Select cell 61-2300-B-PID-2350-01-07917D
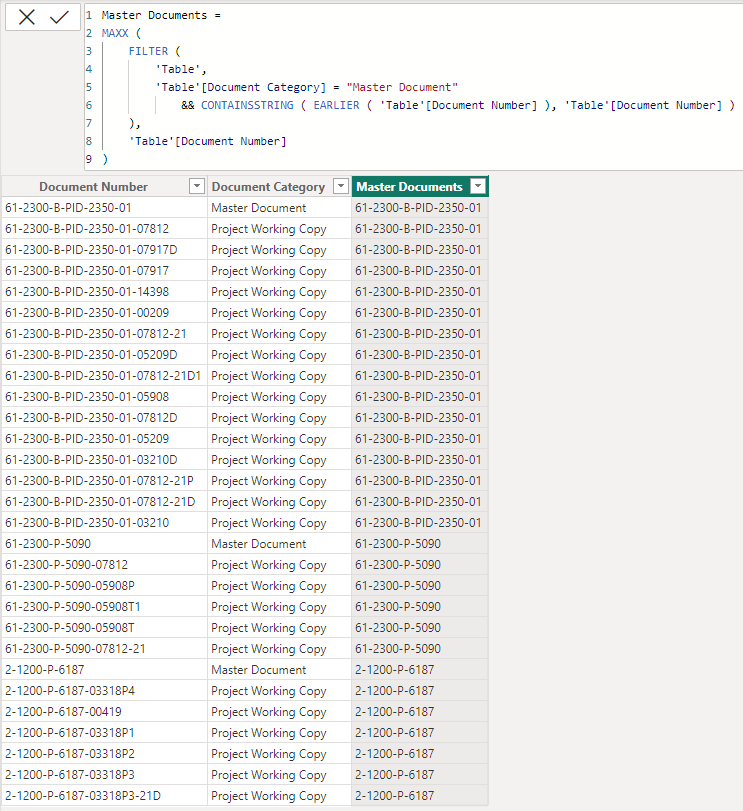This screenshot has width=743, height=811. (x=104, y=250)
